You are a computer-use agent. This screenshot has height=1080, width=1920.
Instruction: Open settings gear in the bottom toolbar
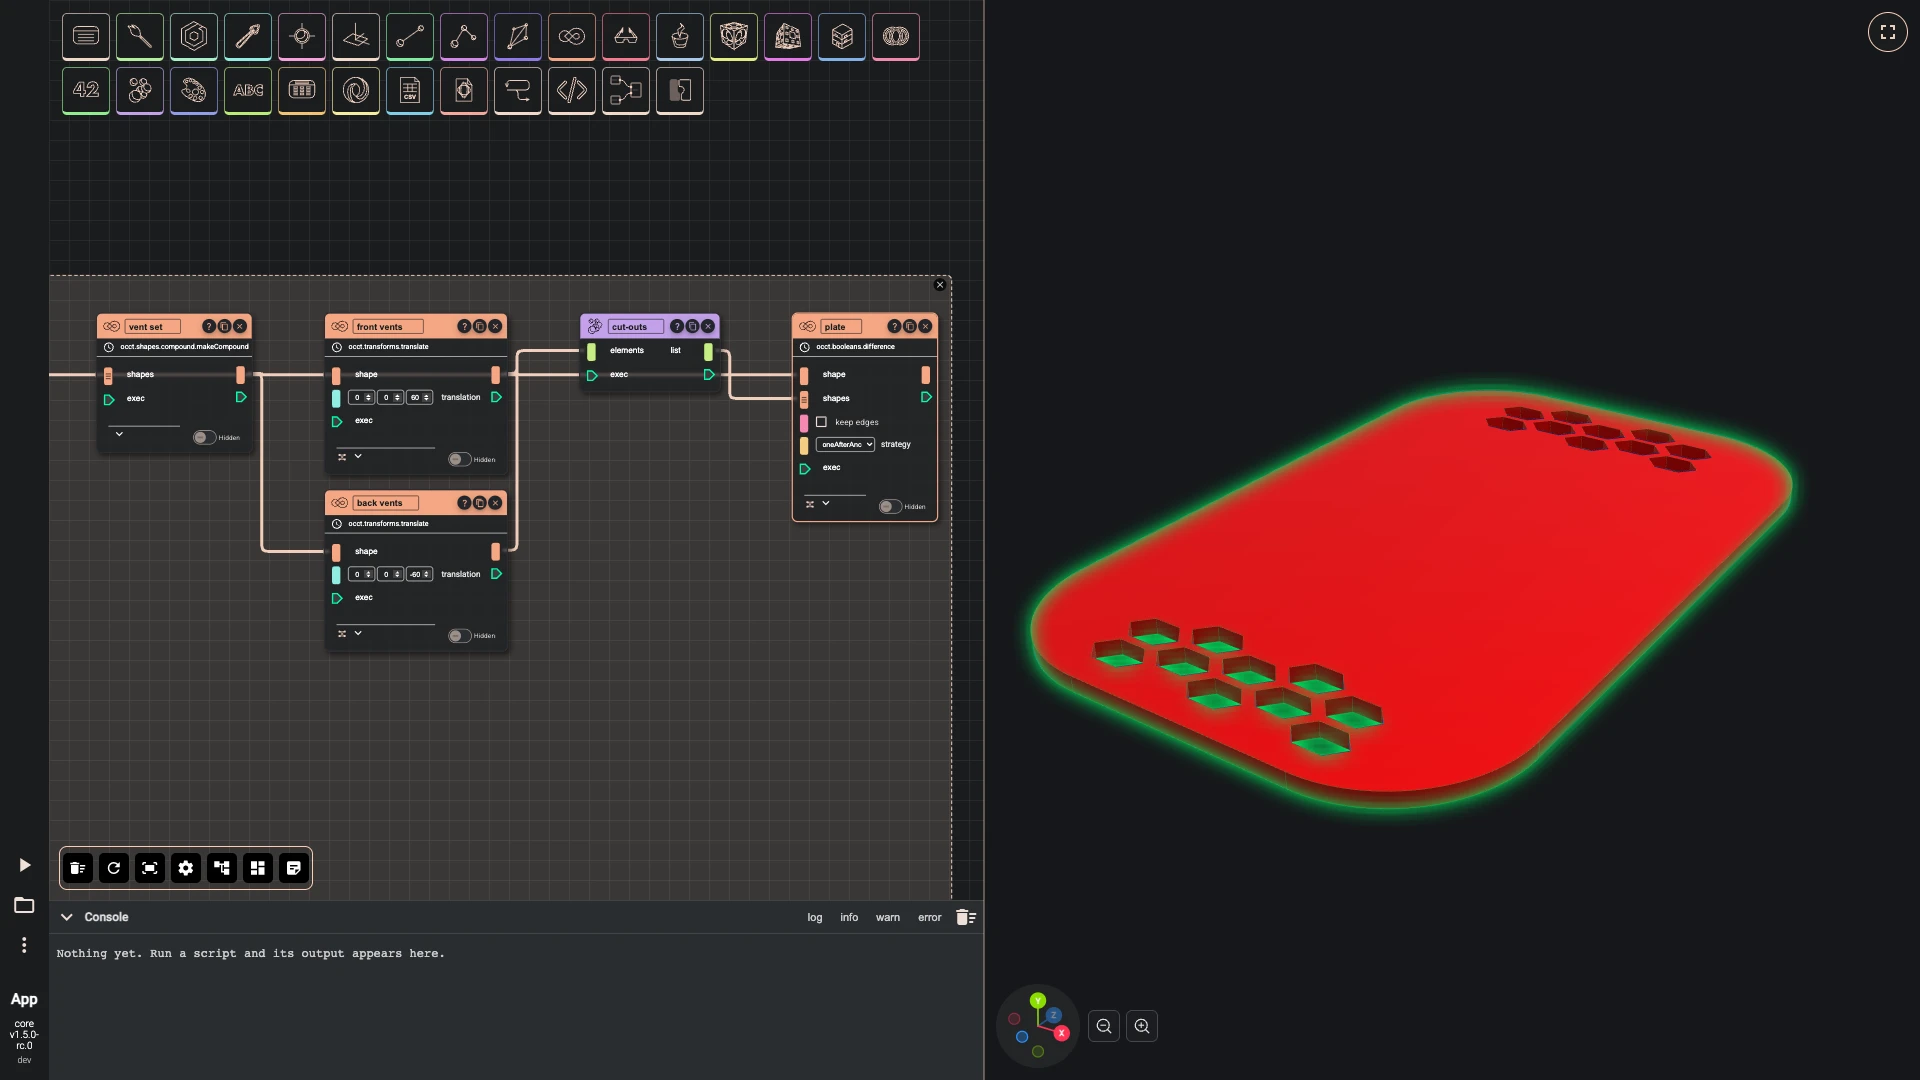186,868
